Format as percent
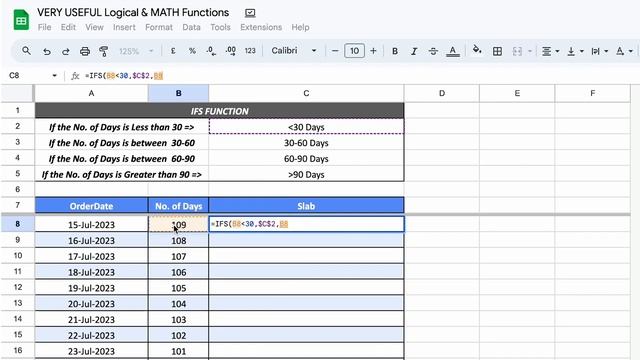The image size is (640, 360). [192, 51]
